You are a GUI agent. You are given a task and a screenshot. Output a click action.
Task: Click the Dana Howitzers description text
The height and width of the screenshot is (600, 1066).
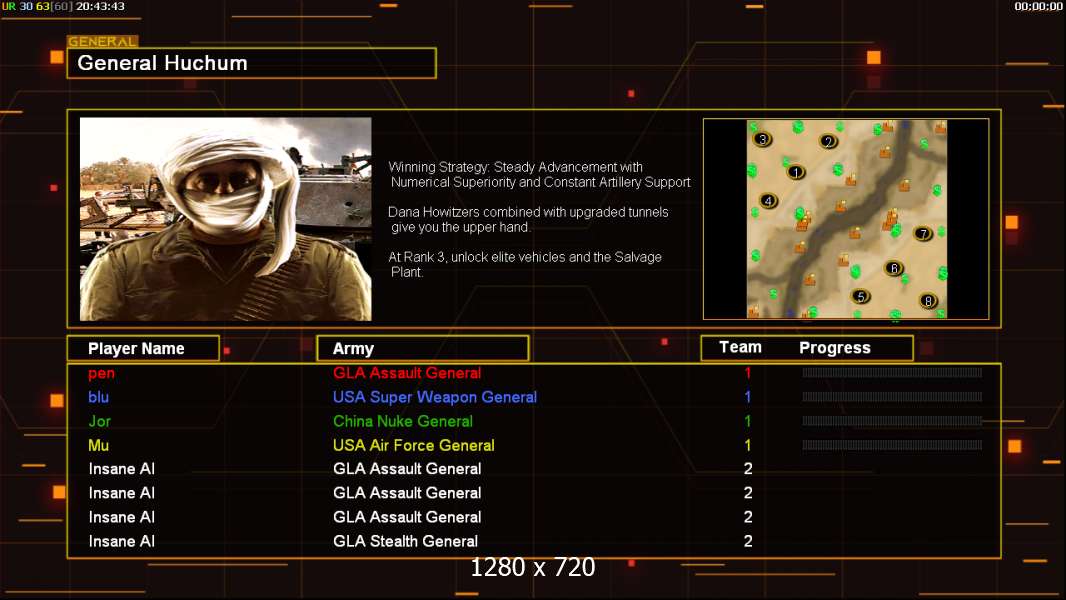528,219
